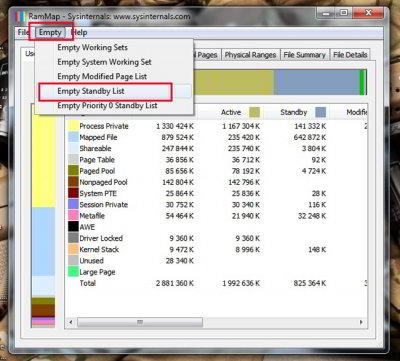Select the Paged Pool row label
The height and width of the screenshot is (361, 400).
(x=97, y=171)
